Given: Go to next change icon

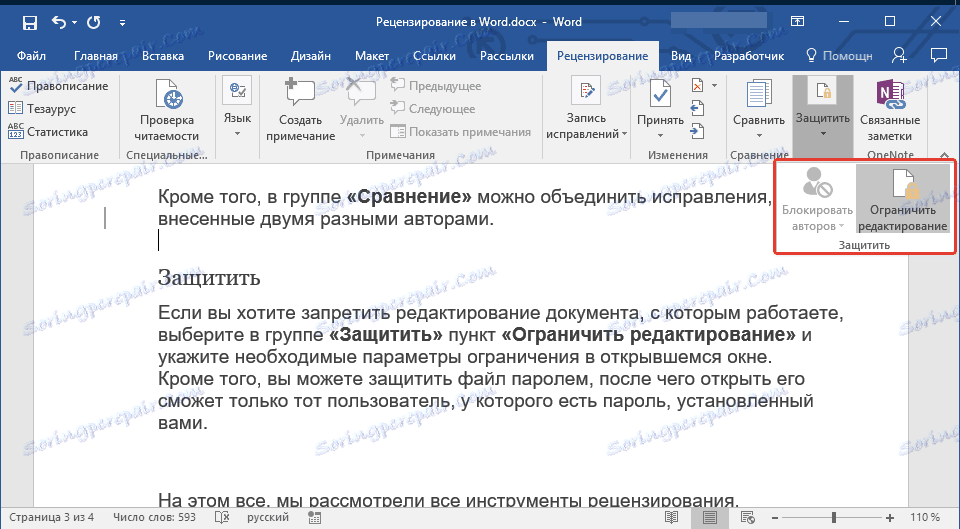Looking at the screenshot, I should coord(697,131).
